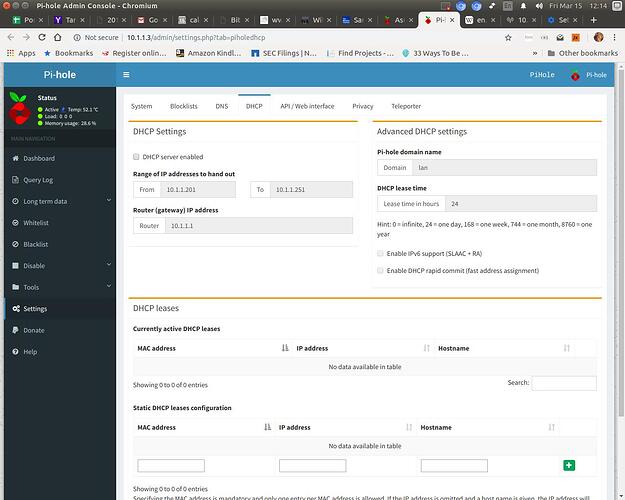This screenshot has width=625, height=500.
Task: Click the Pi-hole user menu at top right
Action: 588,75
